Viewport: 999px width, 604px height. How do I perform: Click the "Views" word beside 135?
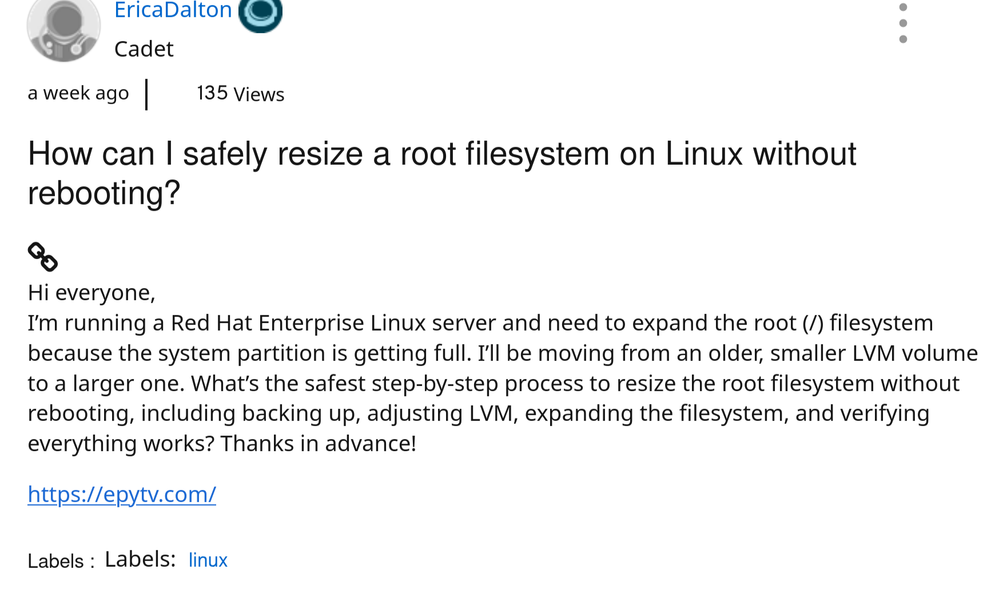tap(259, 94)
